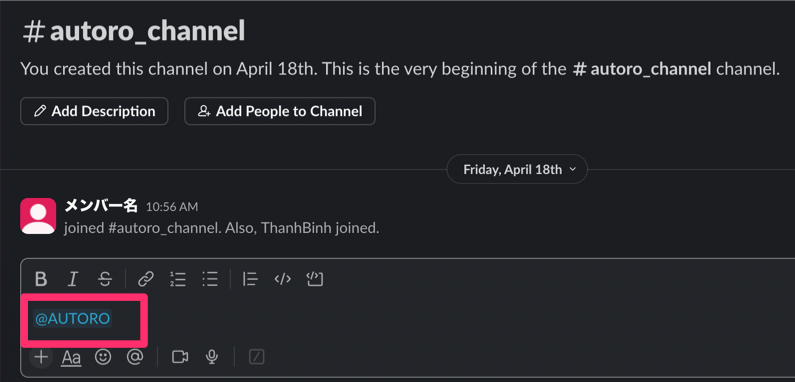Viewport: 795px width, 382px height.
Task: Click the @AUTORO mention in message field
Action: click(x=72, y=319)
